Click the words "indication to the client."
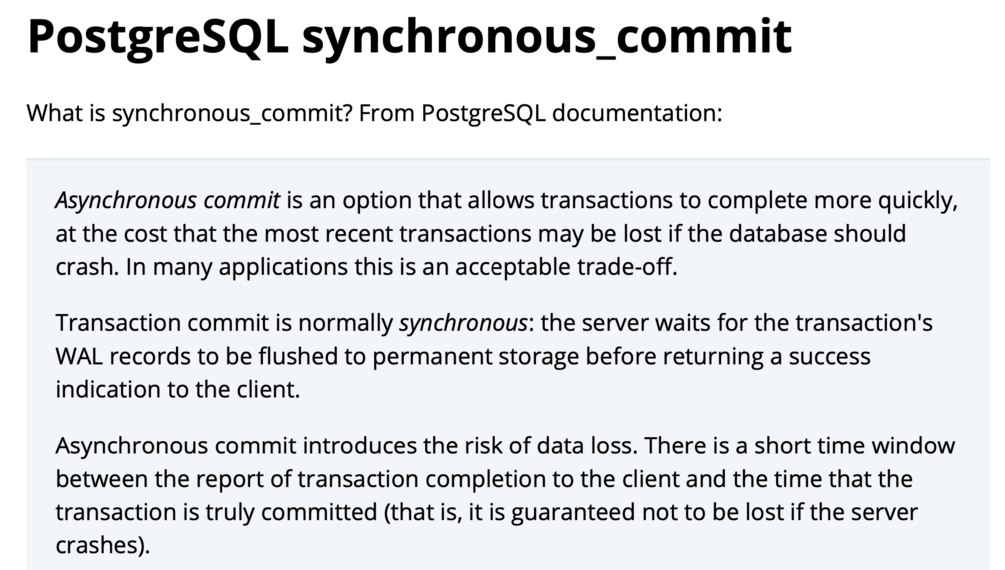Viewport: 1005px width, 570px height. (x=178, y=389)
